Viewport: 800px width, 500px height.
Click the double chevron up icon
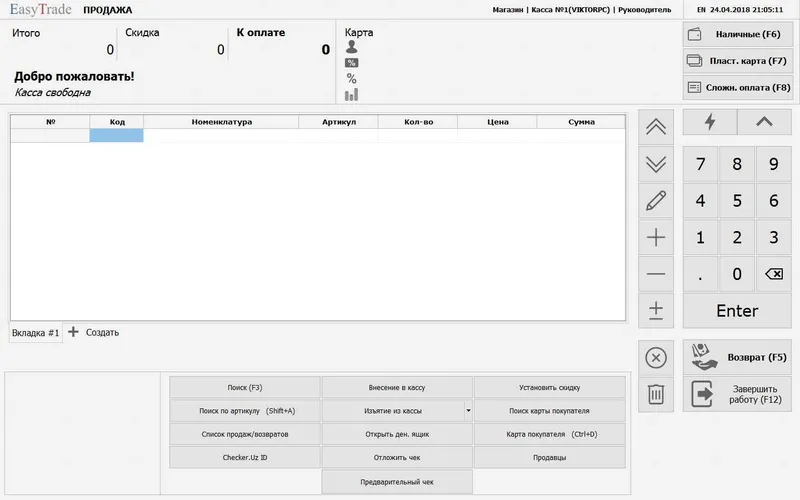pyautogui.click(x=656, y=127)
